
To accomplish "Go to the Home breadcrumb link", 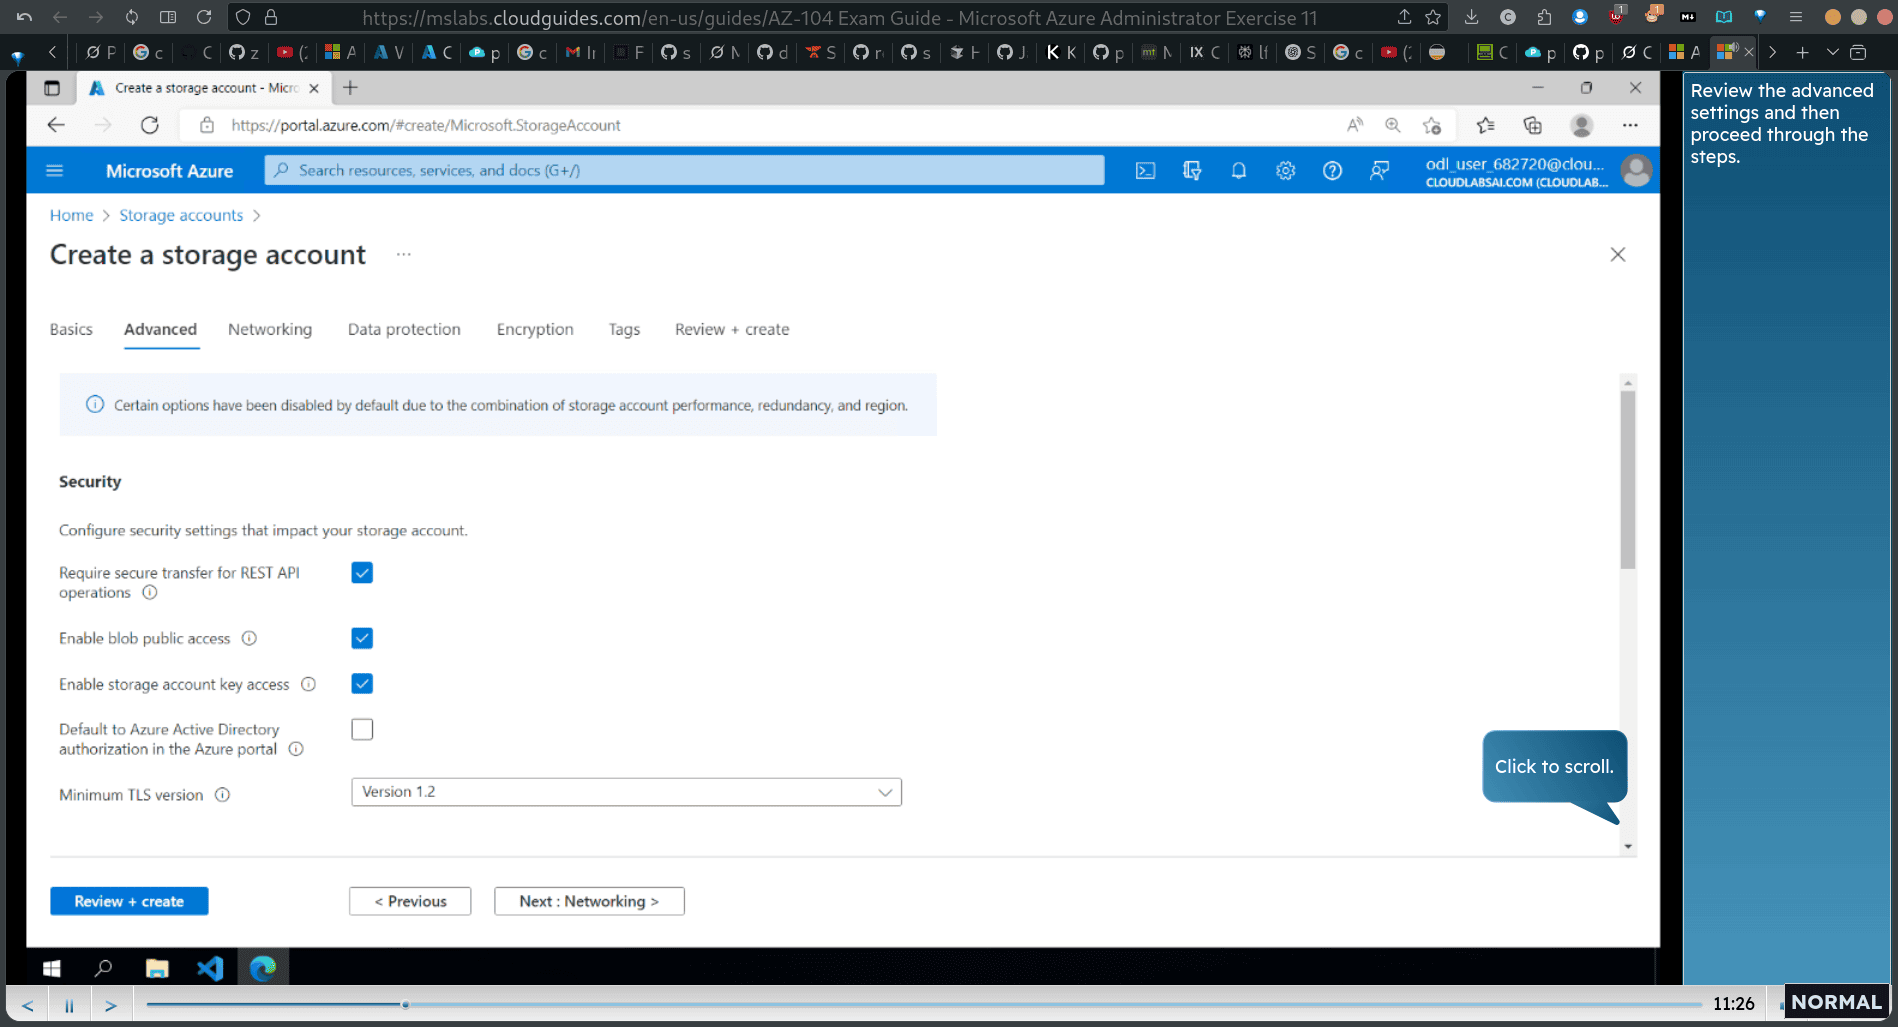I will click(x=71, y=215).
